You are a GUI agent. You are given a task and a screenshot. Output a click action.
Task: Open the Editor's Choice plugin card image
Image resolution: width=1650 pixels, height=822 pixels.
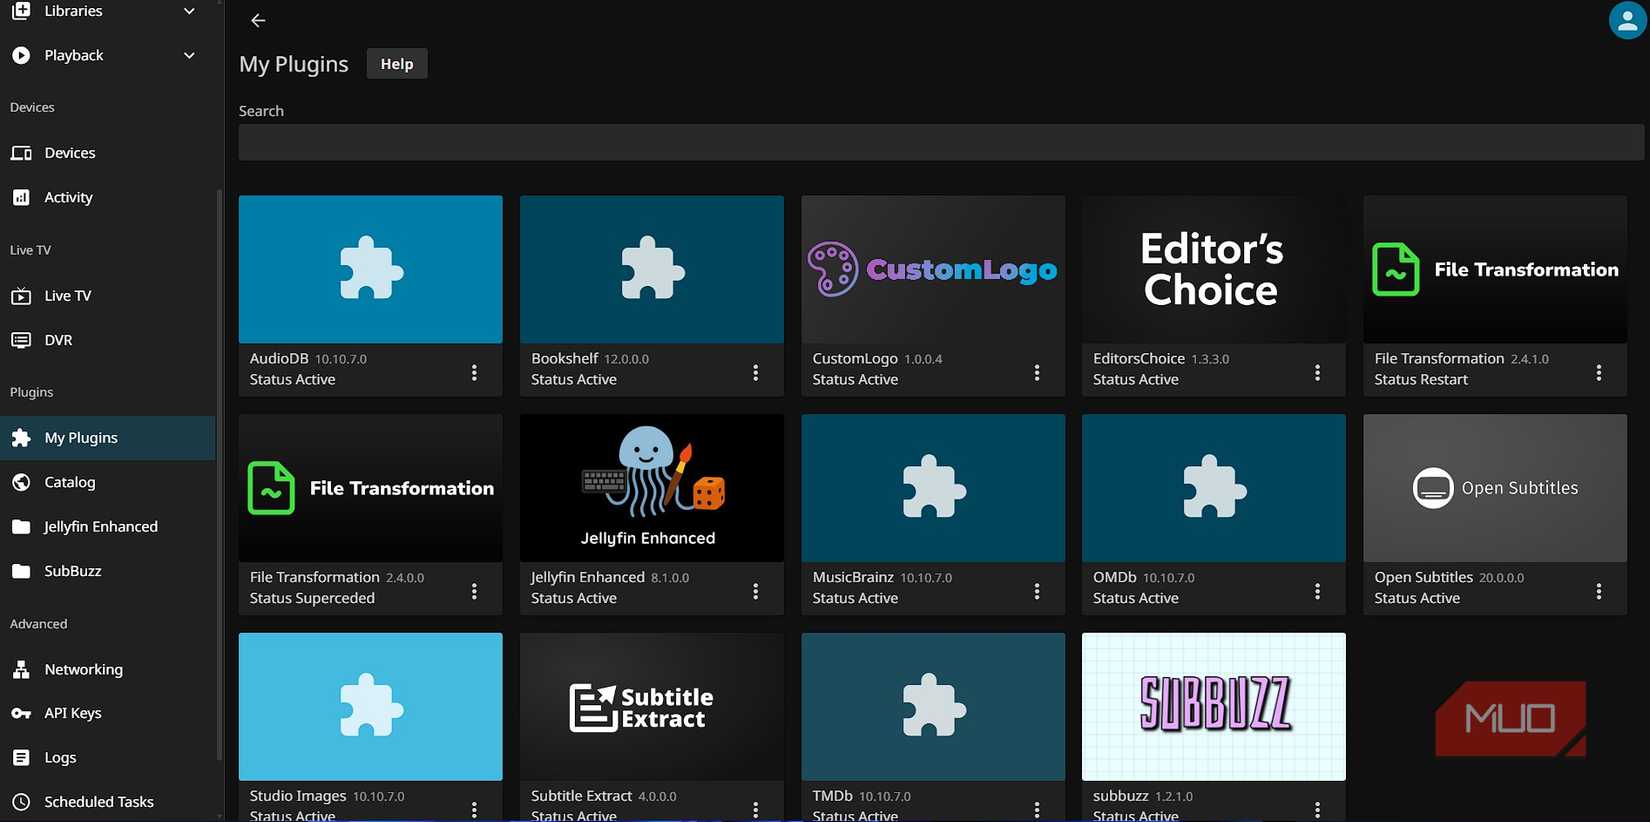pyautogui.click(x=1214, y=270)
